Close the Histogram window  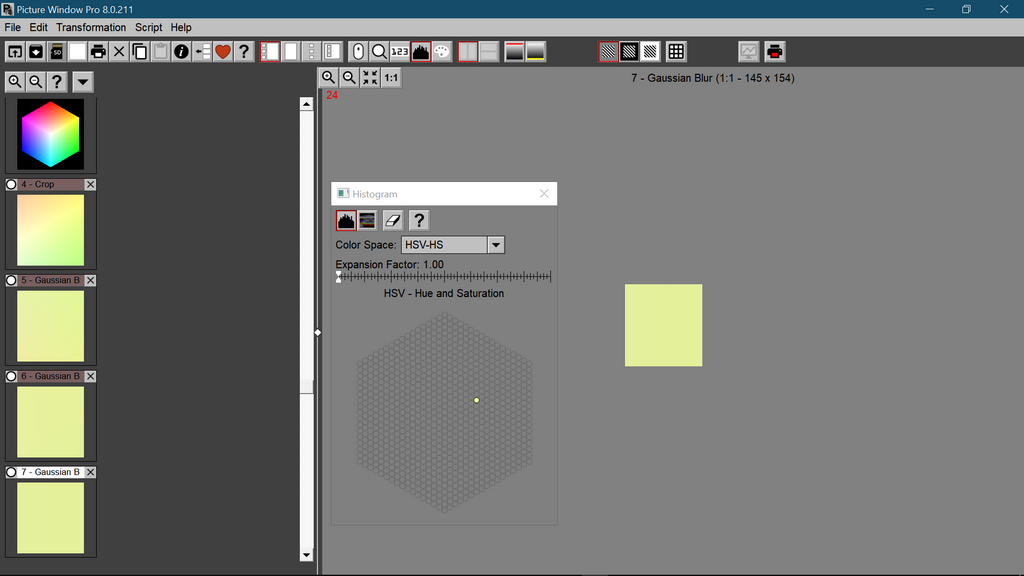click(x=544, y=194)
